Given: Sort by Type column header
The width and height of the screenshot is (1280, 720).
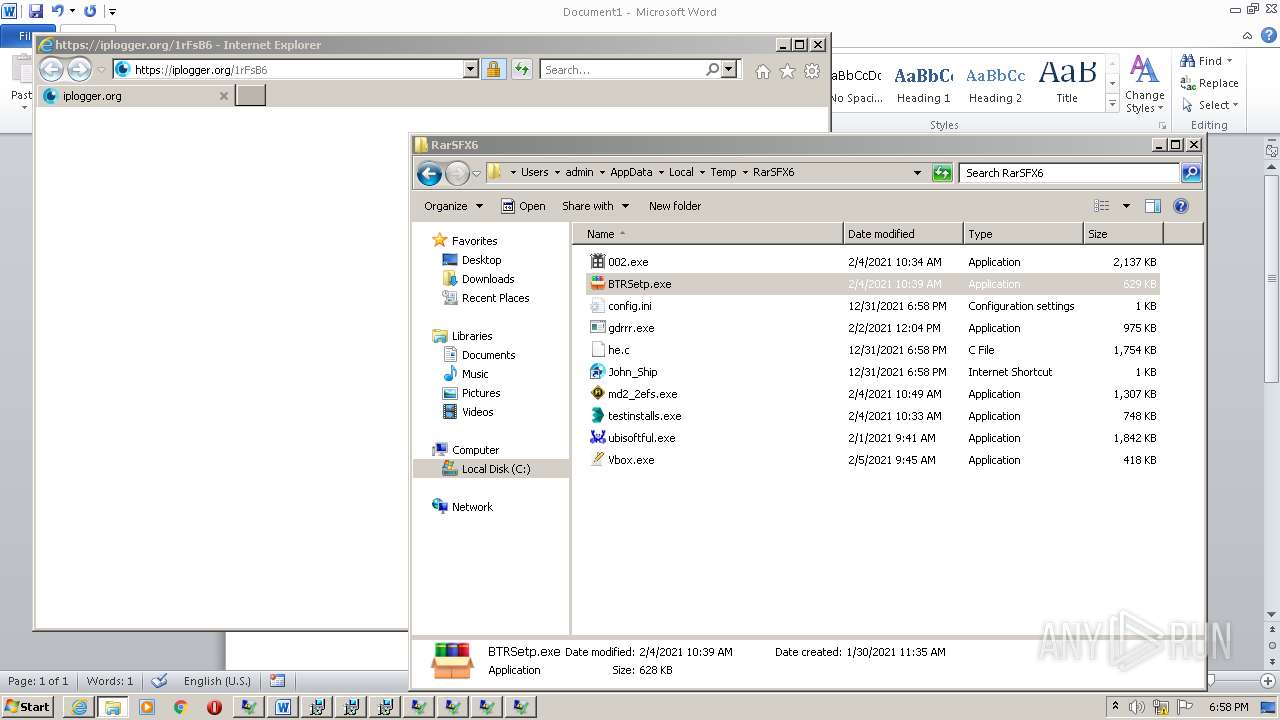Looking at the screenshot, I should [x=1023, y=234].
